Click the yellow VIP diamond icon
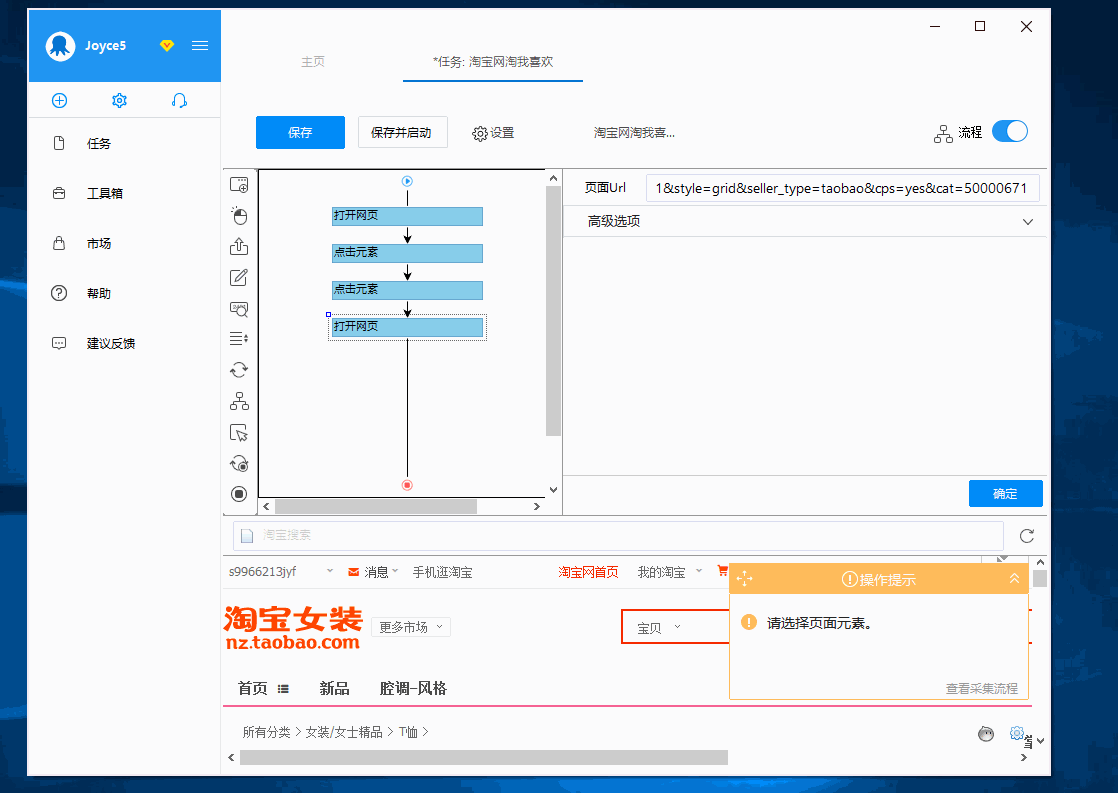Image resolution: width=1118 pixels, height=793 pixels. [x=167, y=46]
